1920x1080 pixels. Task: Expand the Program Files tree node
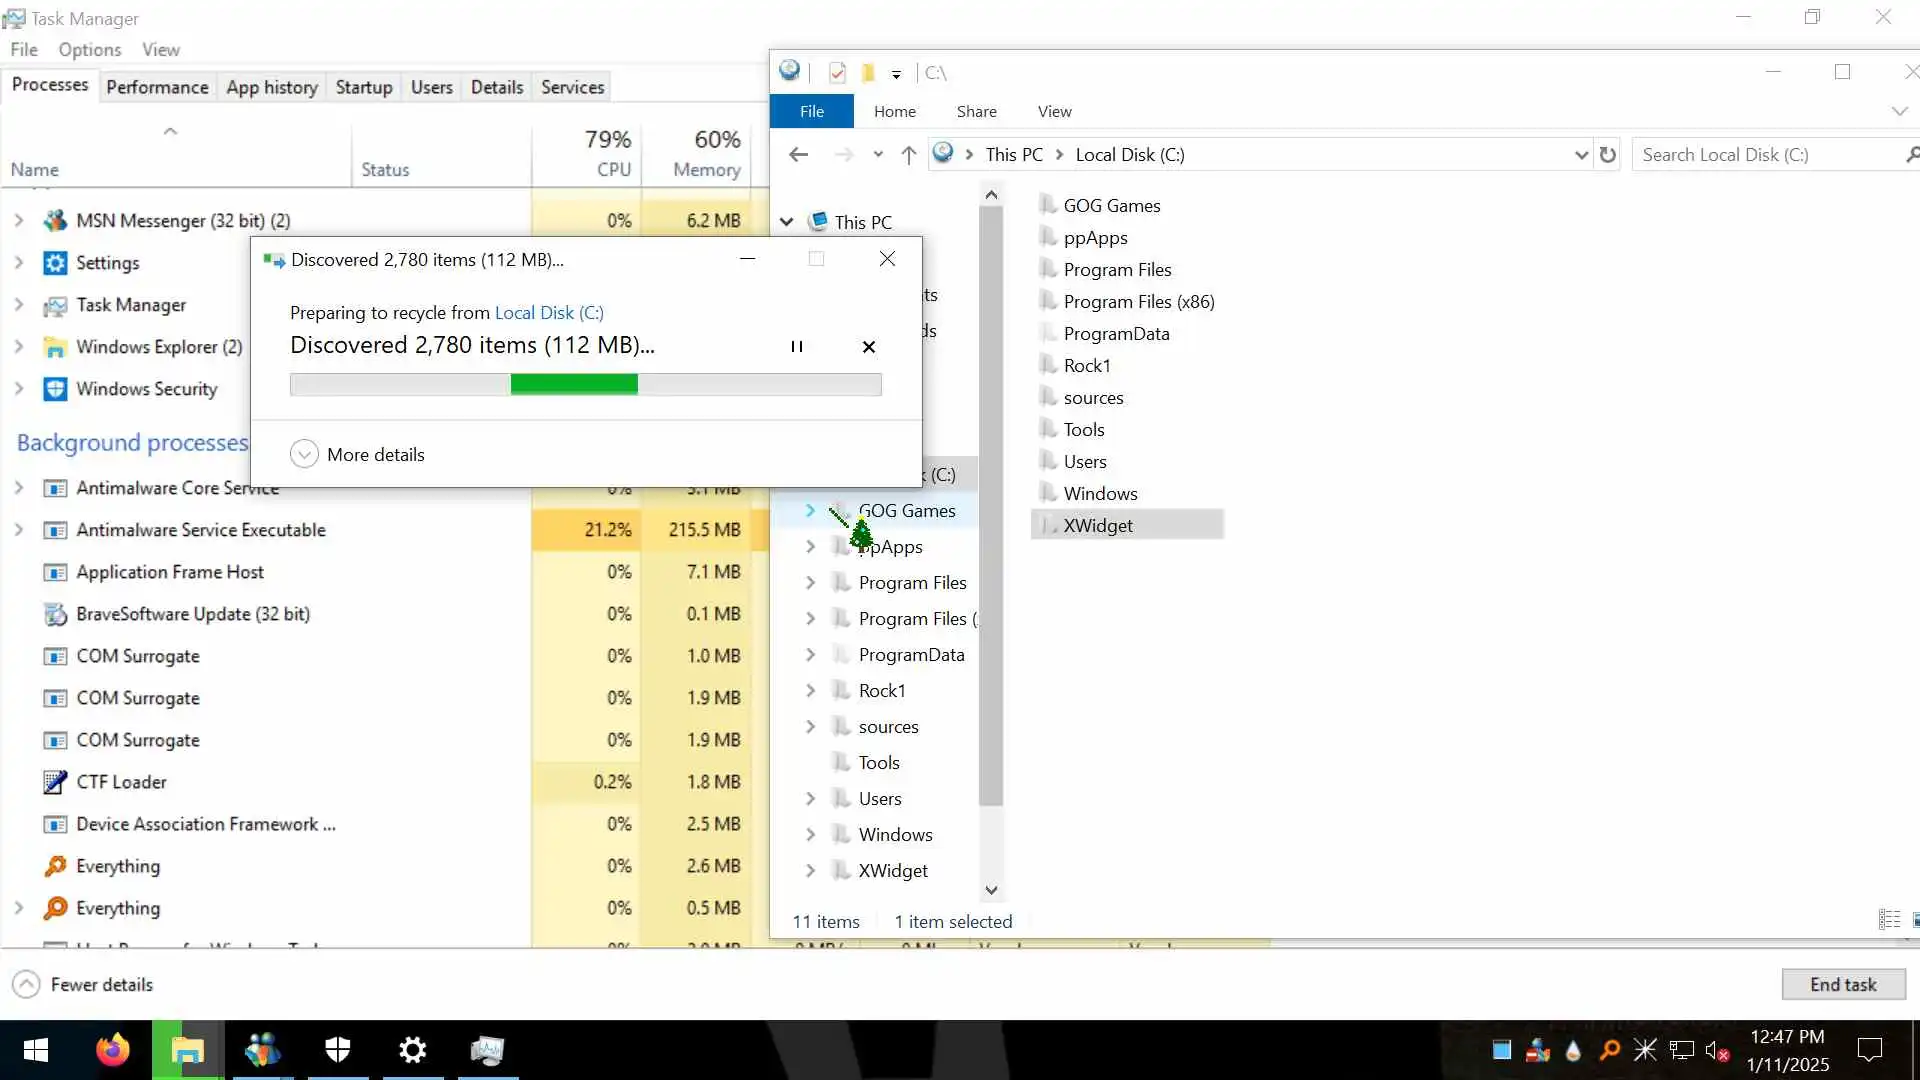click(810, 583)
